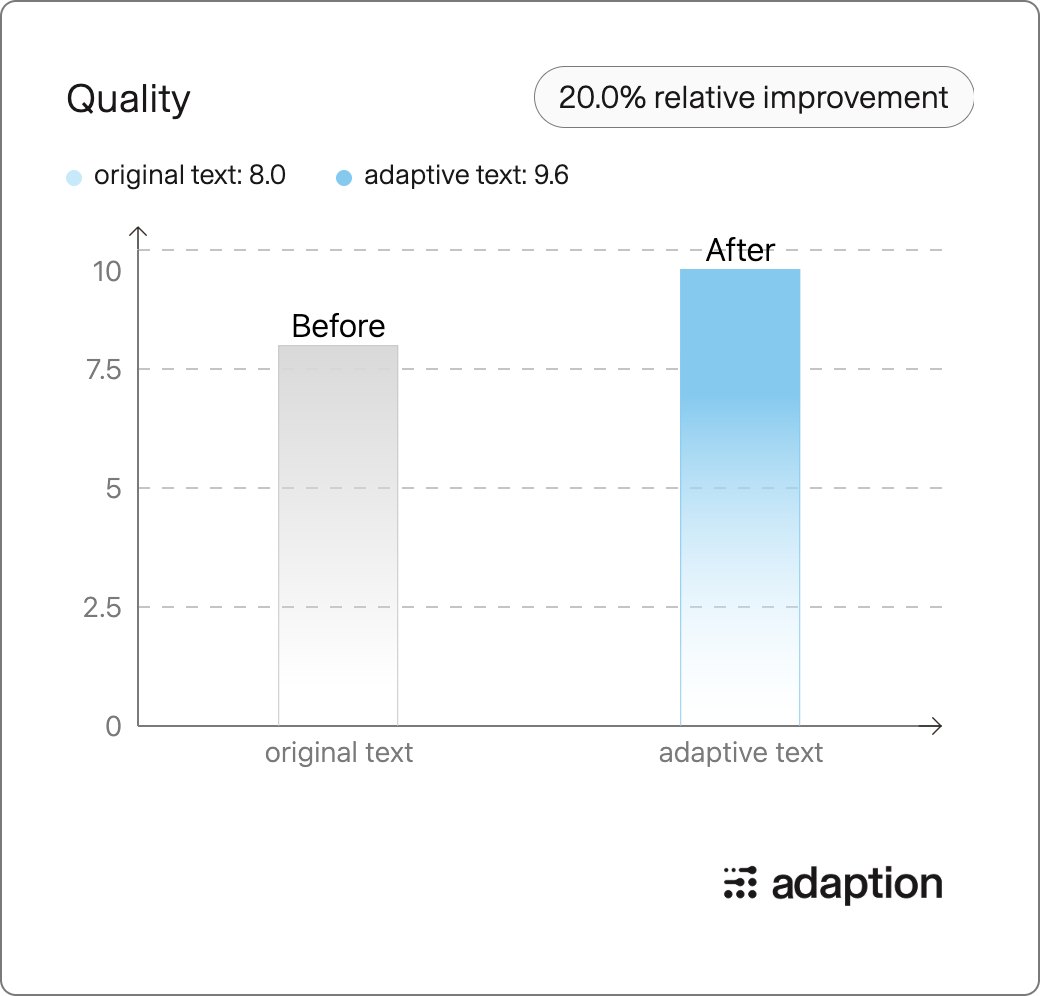Click the Quality chart title
The image size is (1040, 996).
[x=129, y=99]
